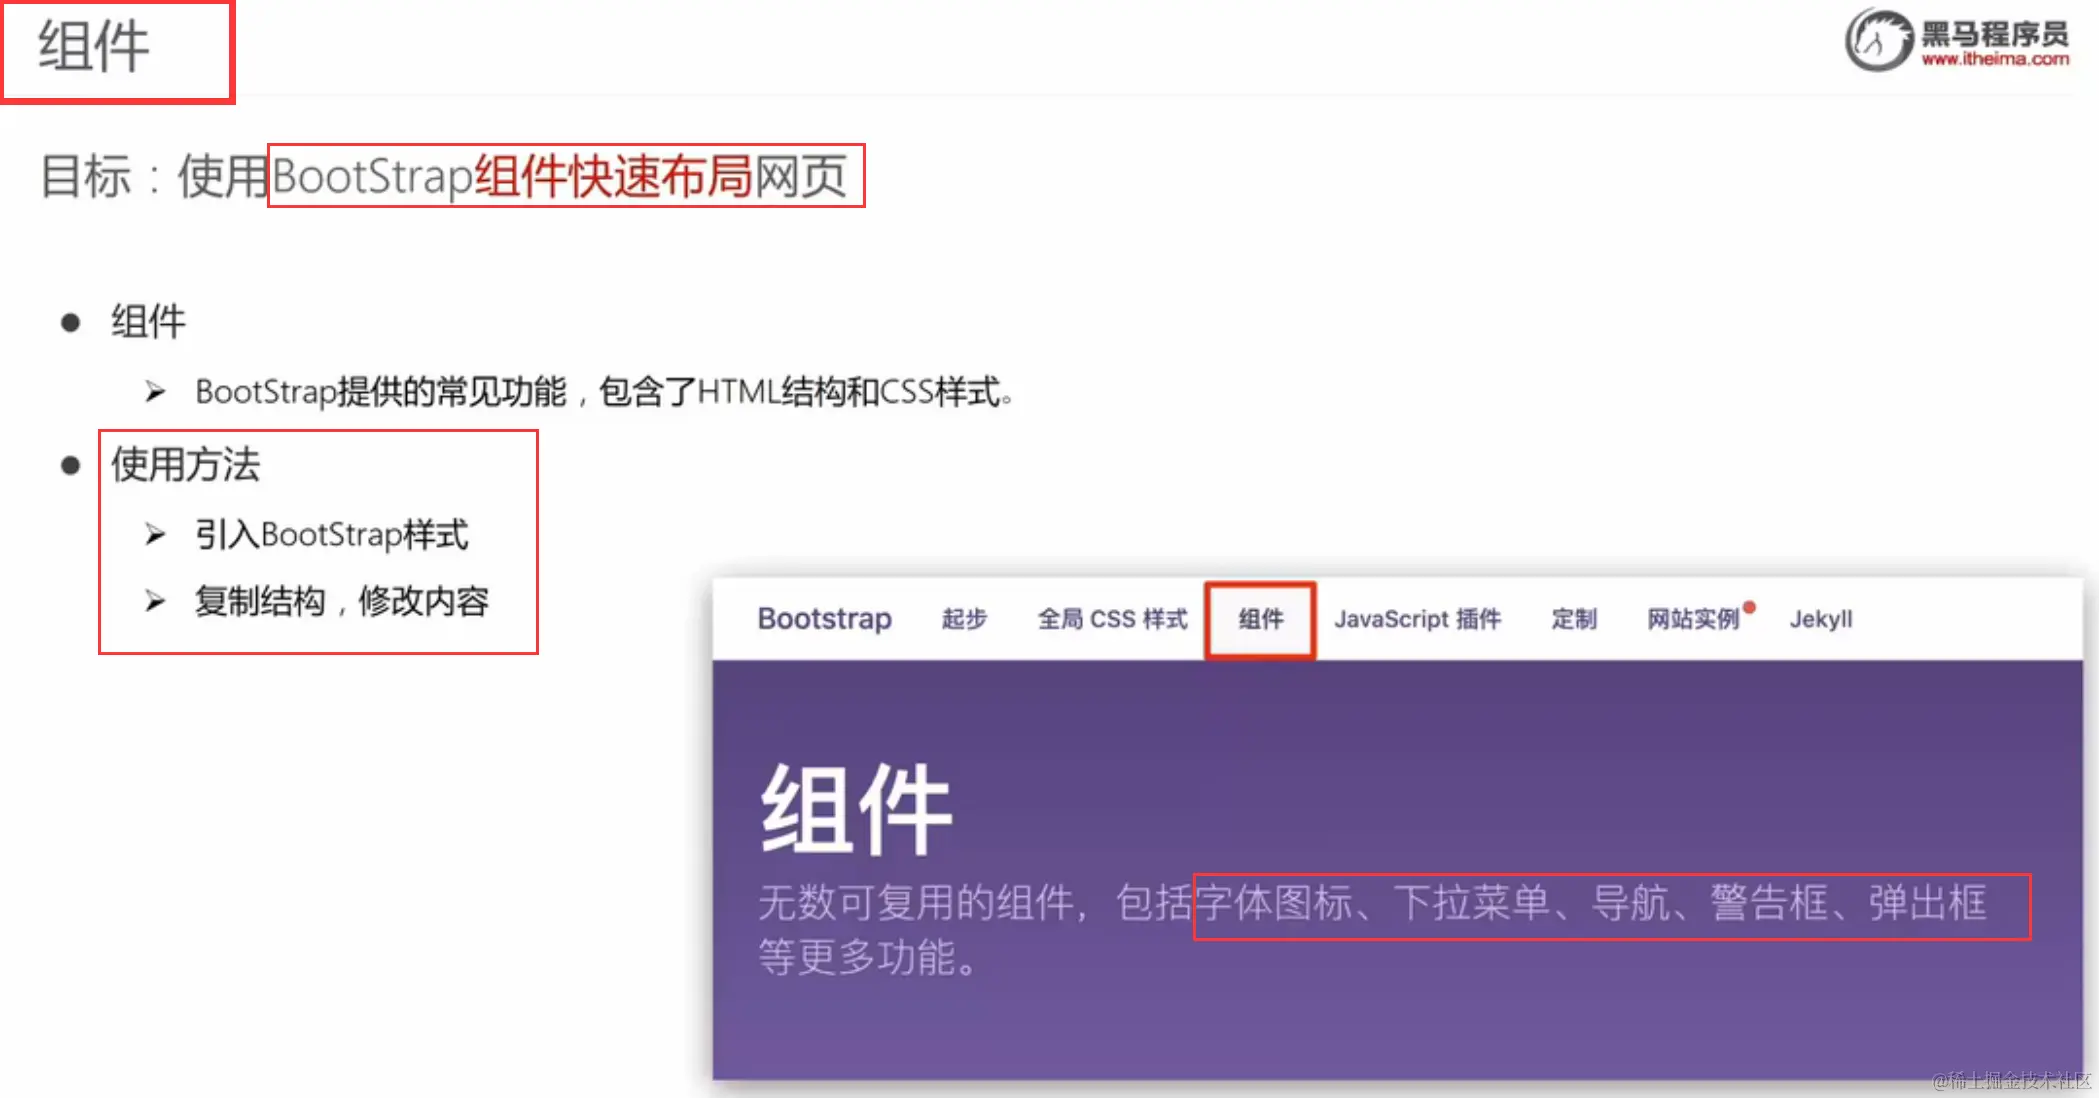Click the arrow bullet before 引入BootStrap样式

coord(155,534)
